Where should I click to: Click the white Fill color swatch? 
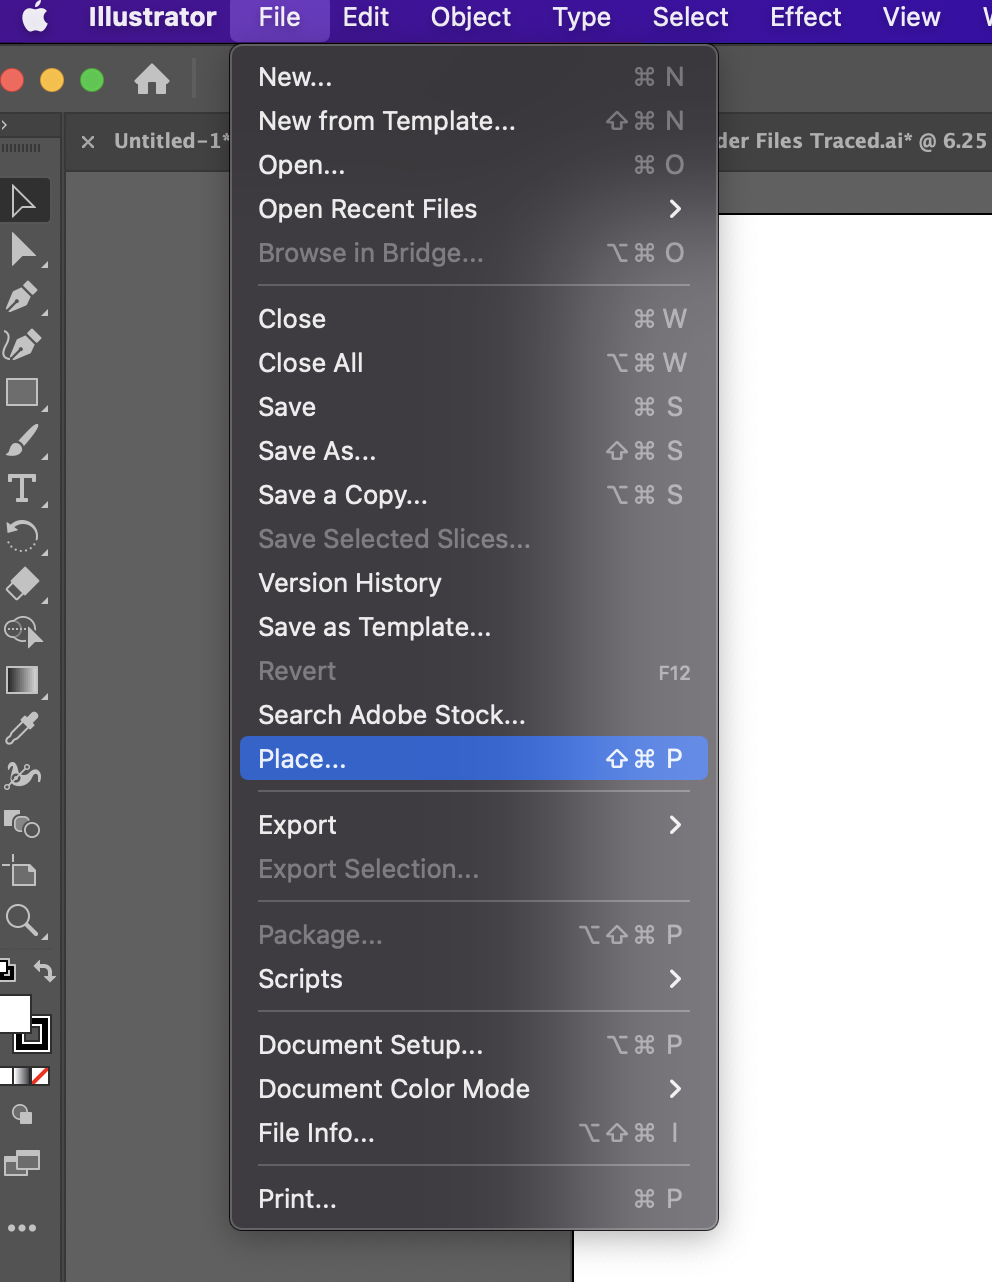(x=13, y=1013)
